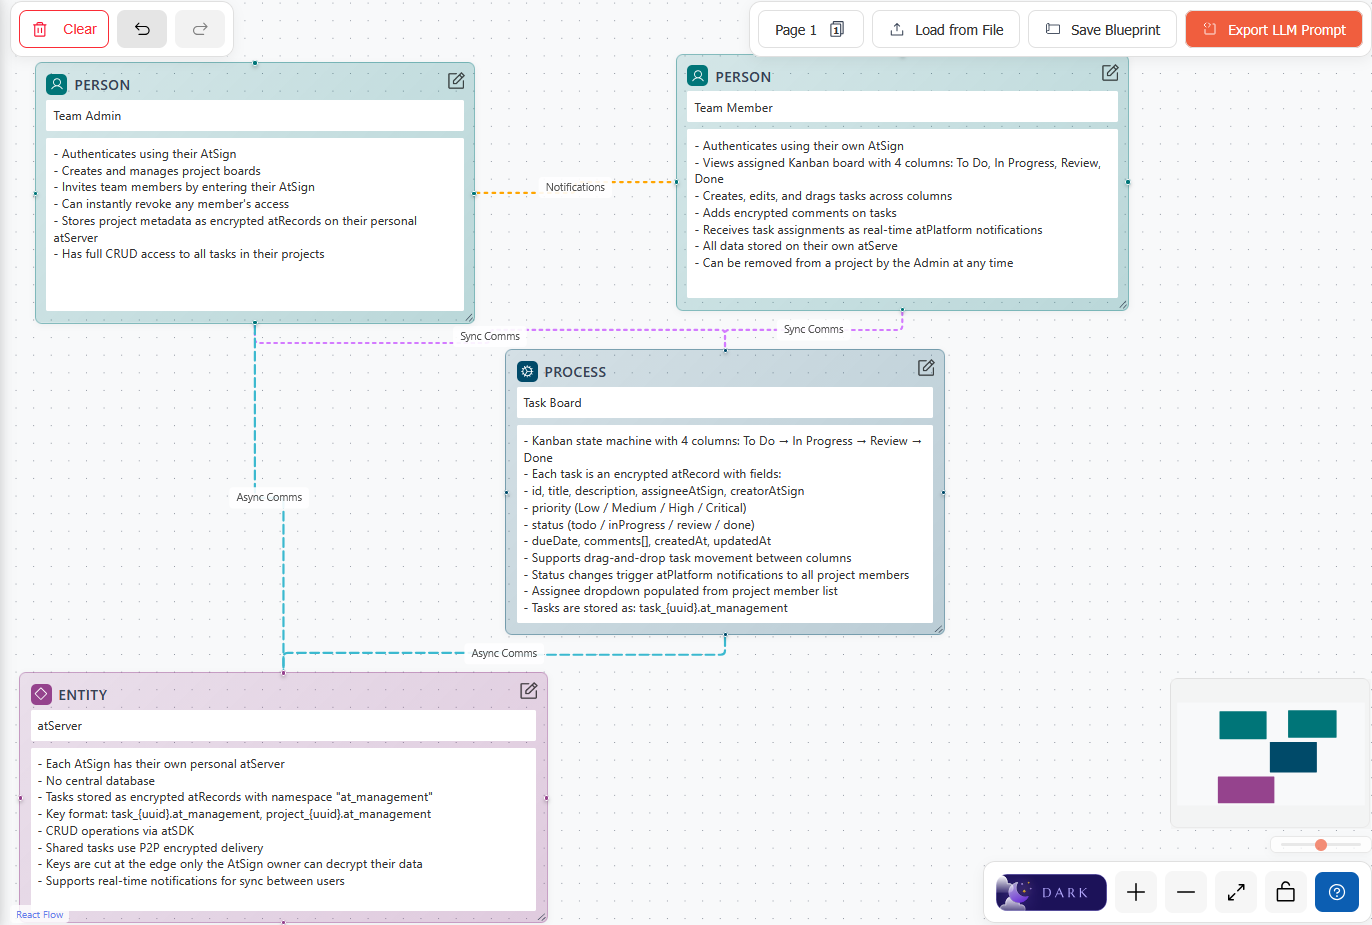Zoom out with the minus button

(x=1186, y=892)
